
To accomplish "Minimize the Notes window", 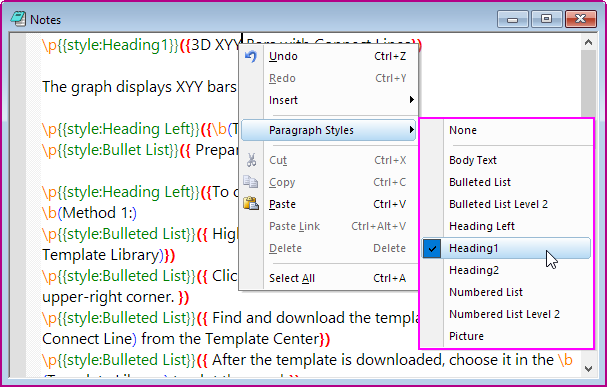I will 513,19.
